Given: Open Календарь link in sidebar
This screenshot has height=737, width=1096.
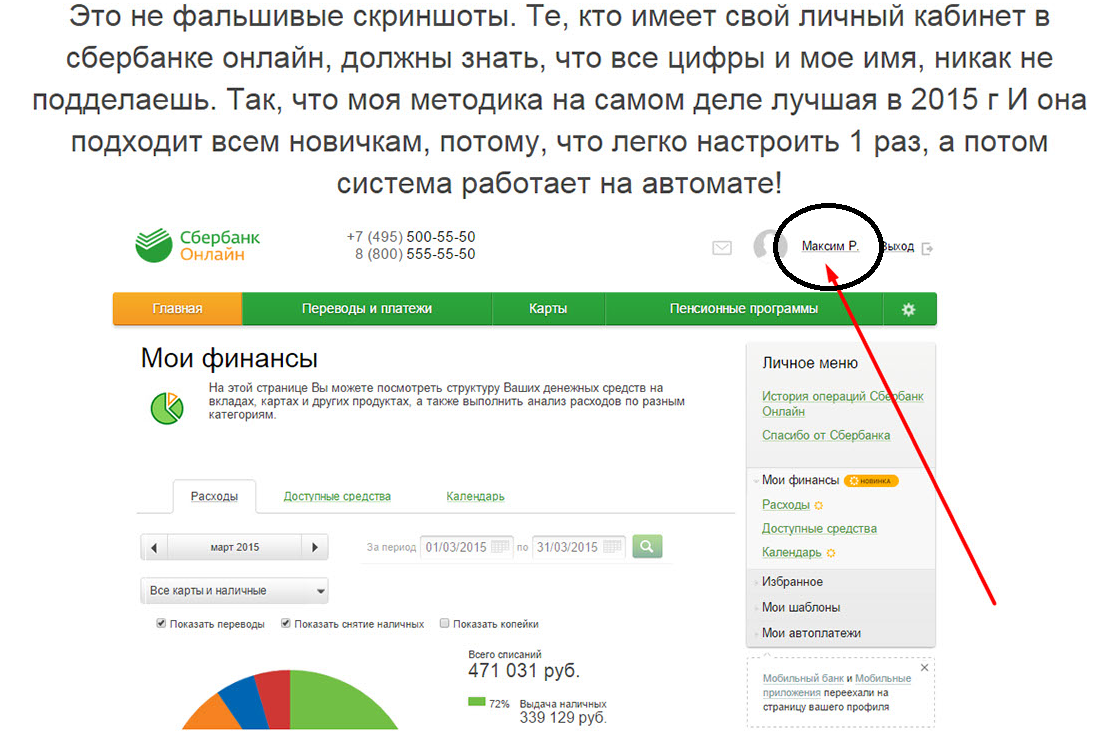Looking at the screenshot, I should point(791,552).
